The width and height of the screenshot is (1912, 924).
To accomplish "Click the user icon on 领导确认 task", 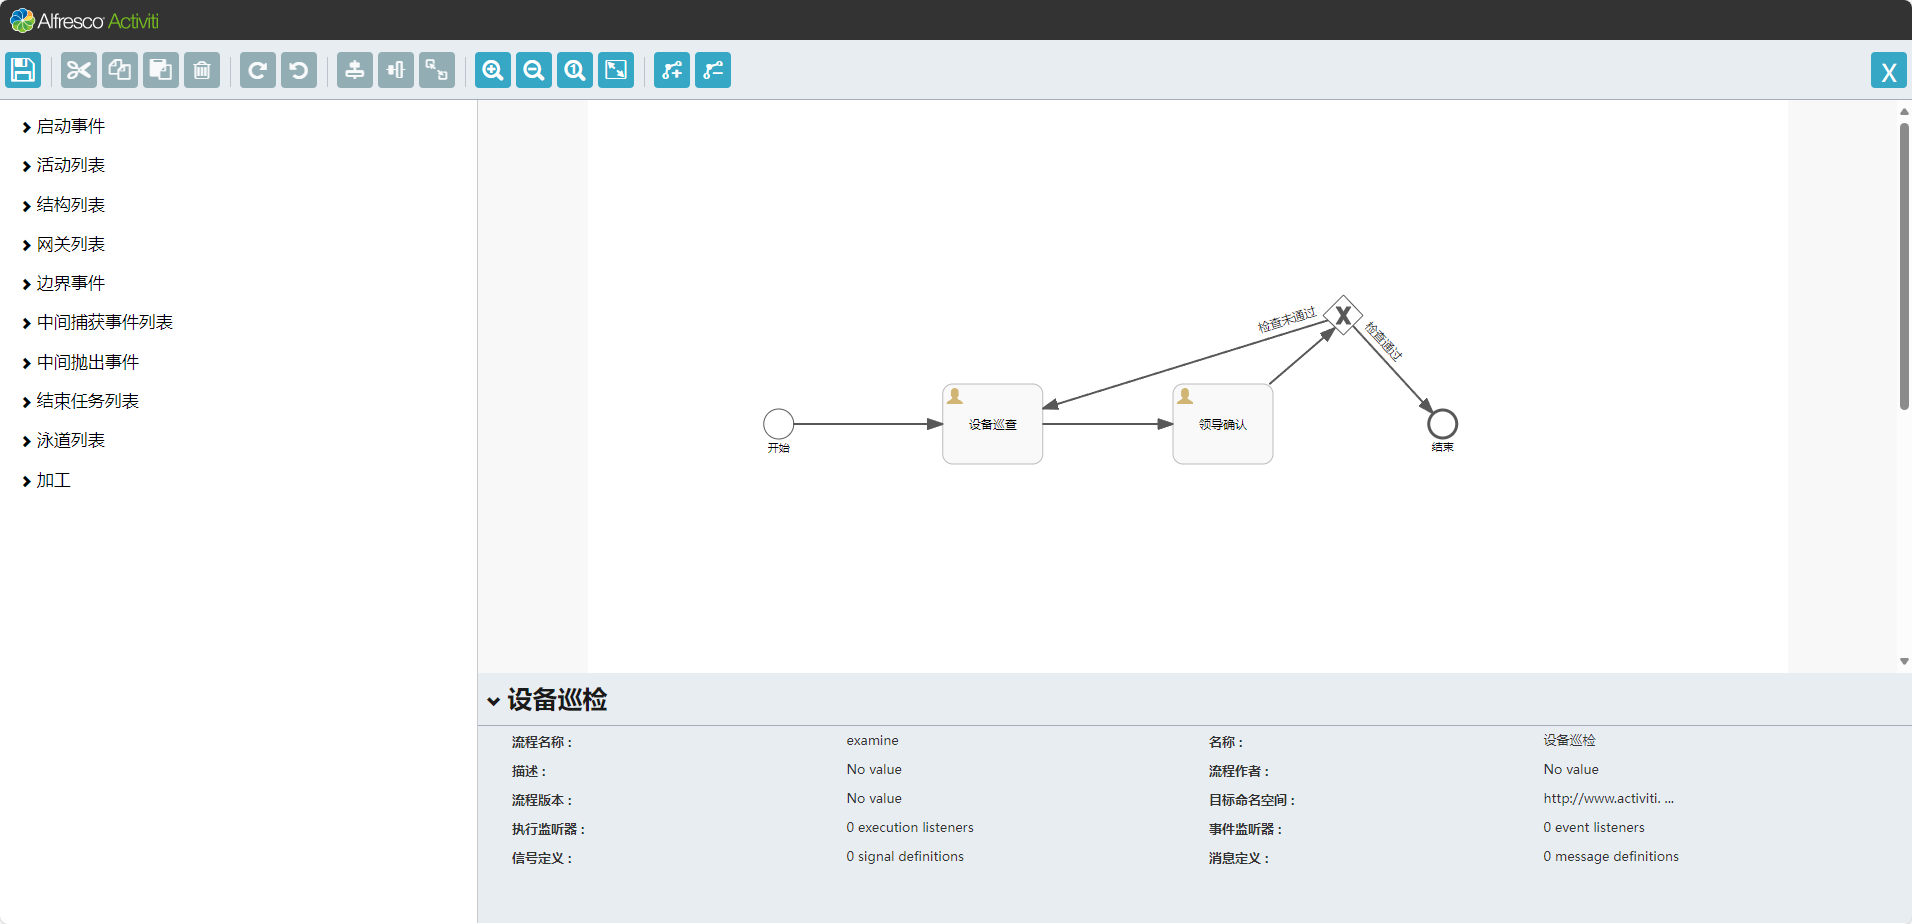I will [x=1185, y=396].
